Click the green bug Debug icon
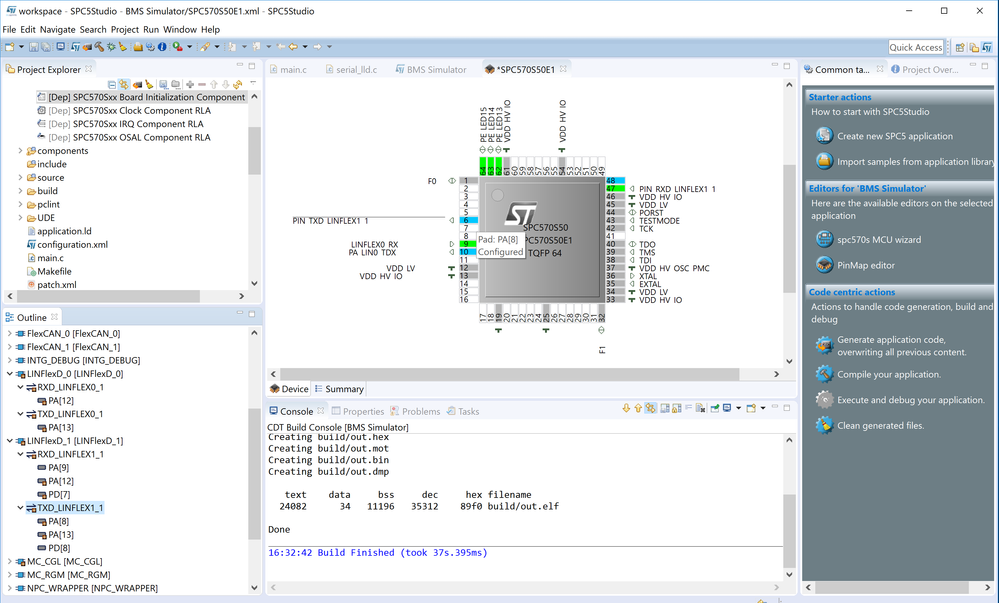 tap(111, 47)
